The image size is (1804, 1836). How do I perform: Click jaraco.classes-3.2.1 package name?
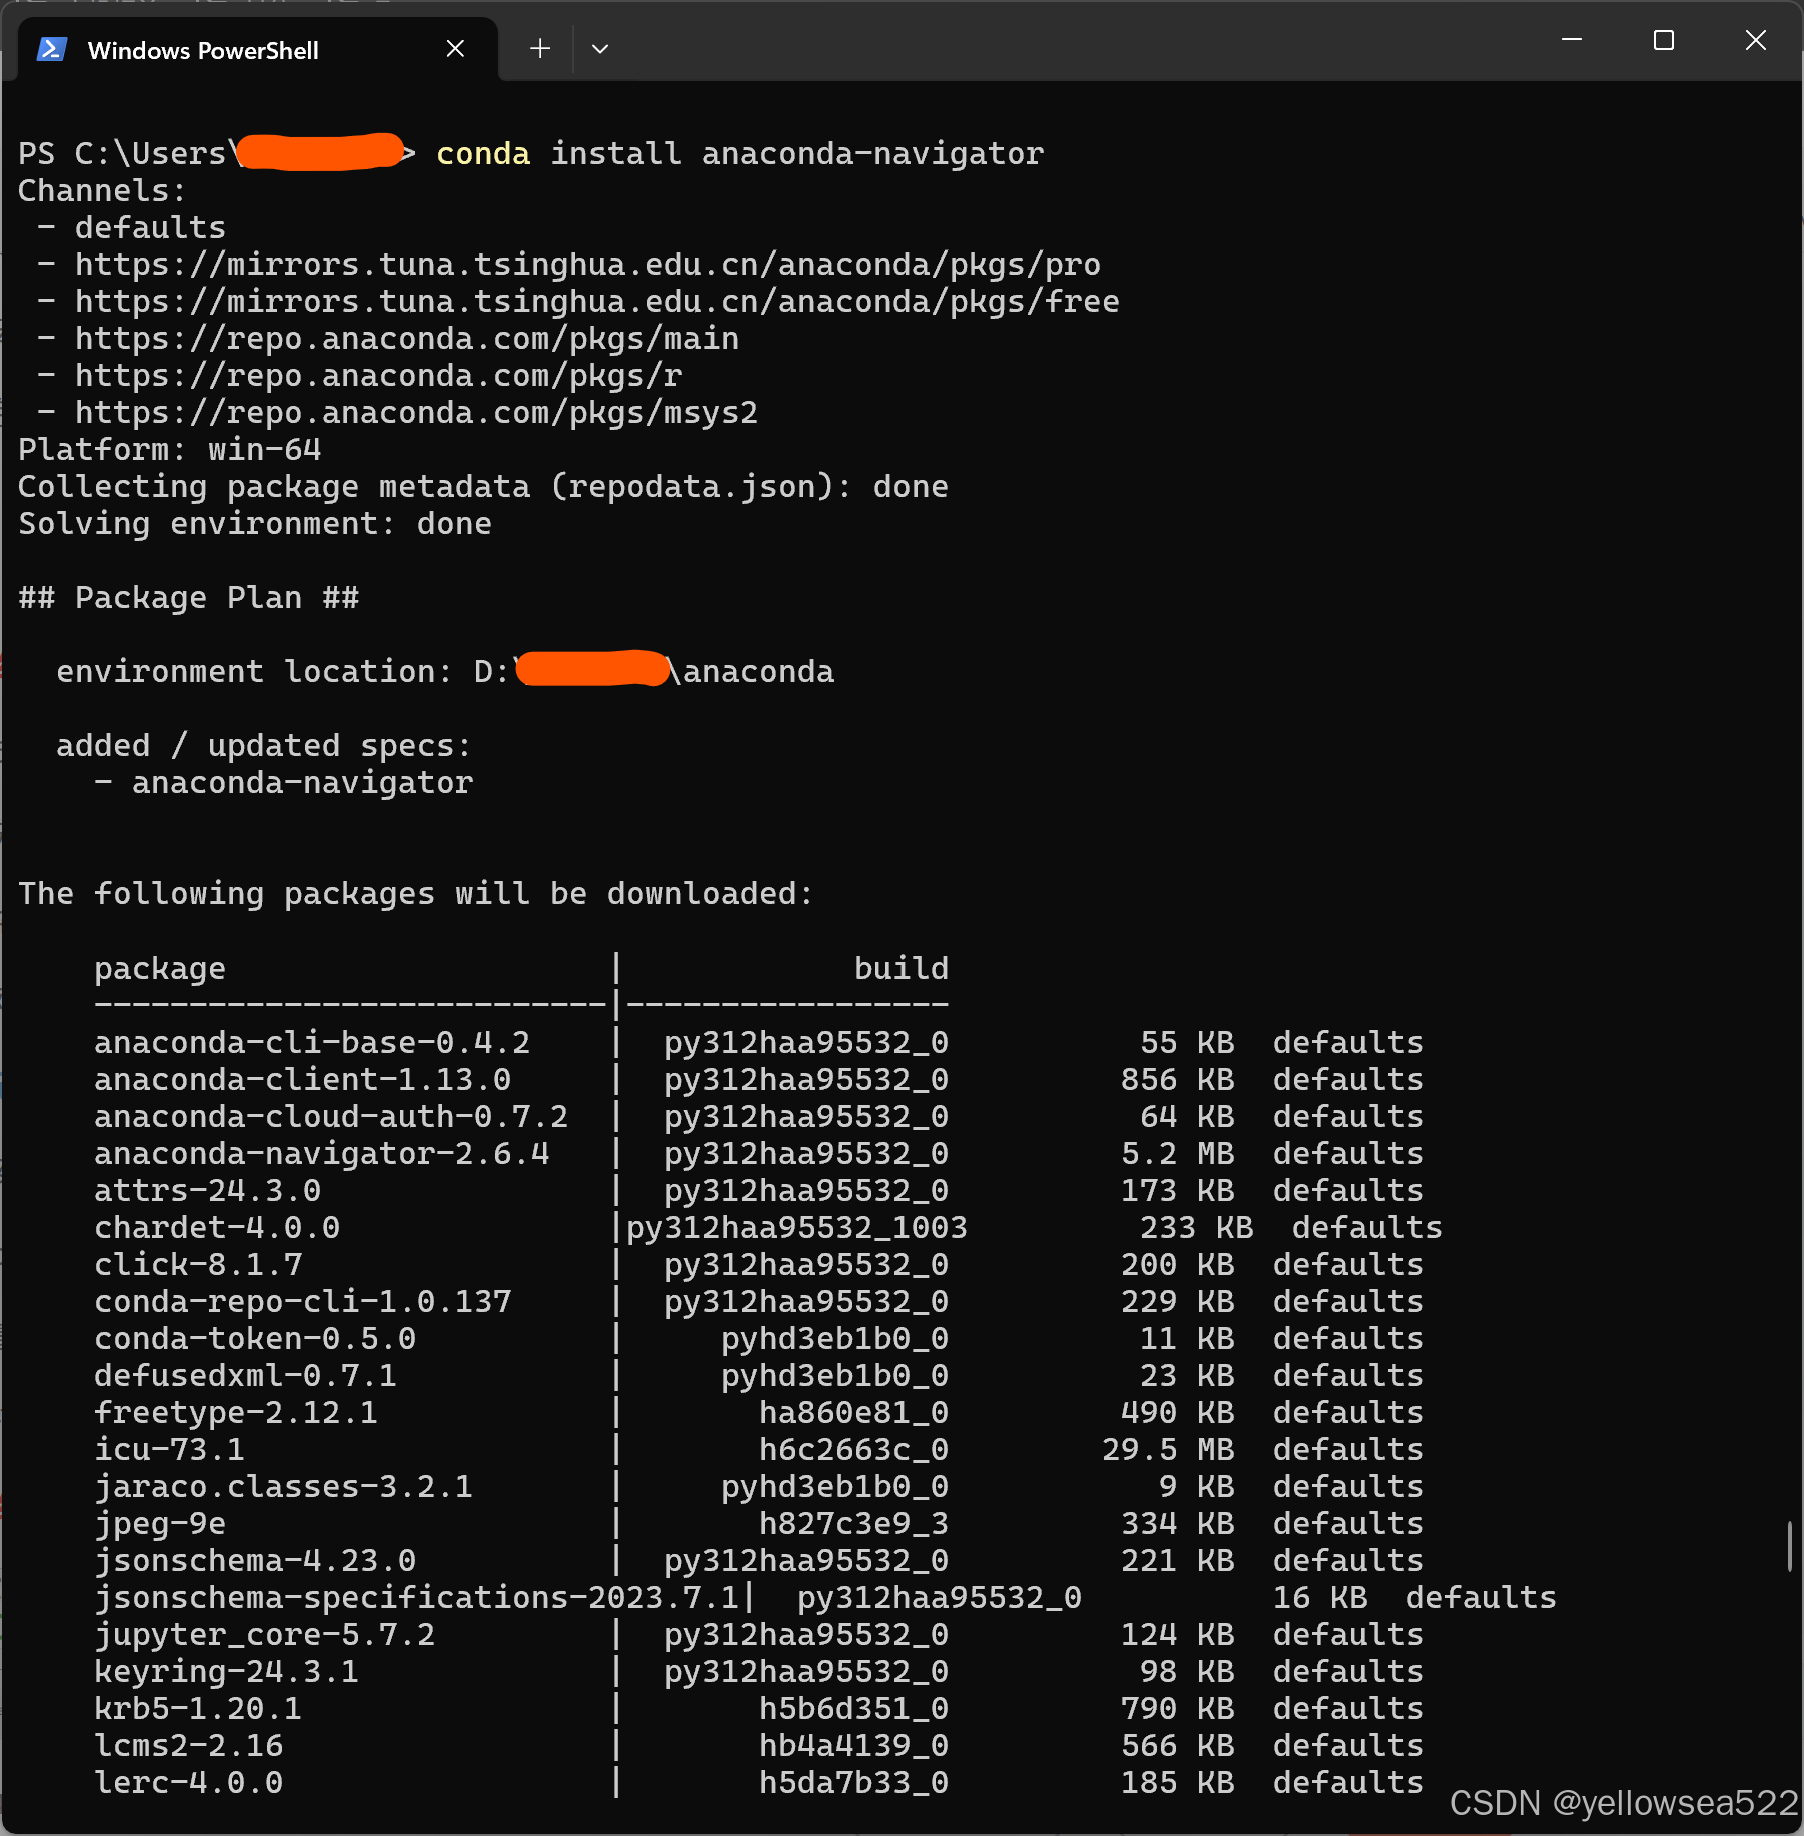tap(283, 1487)
